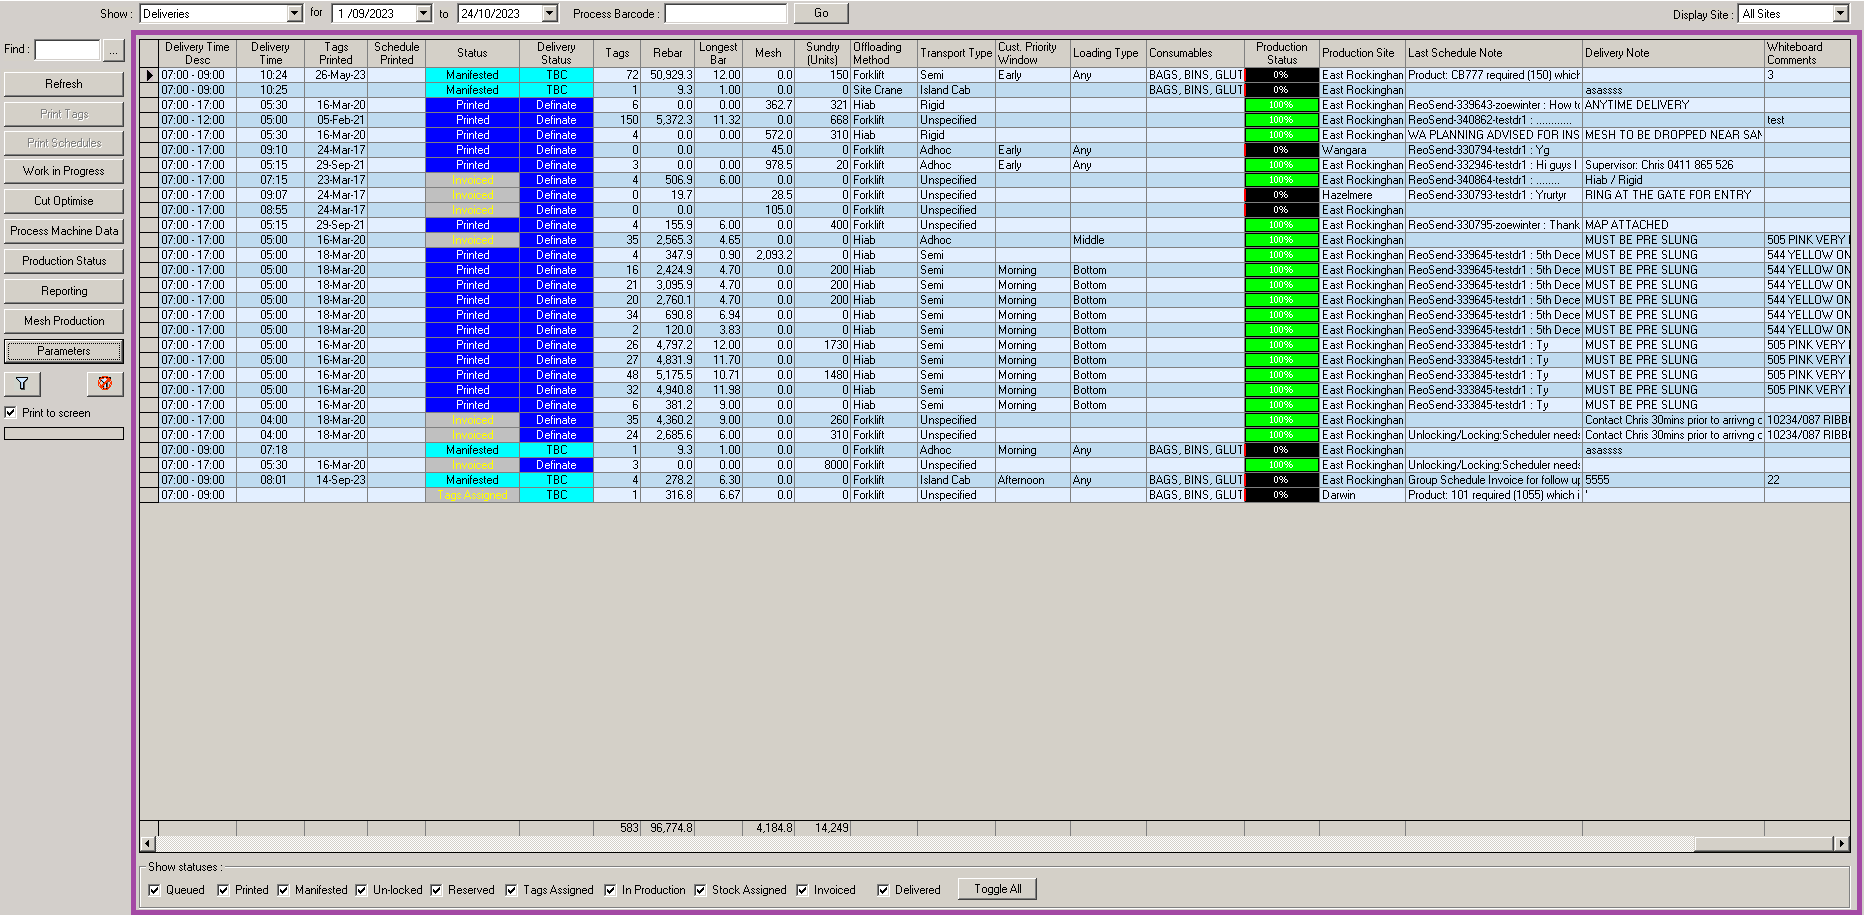Open the Display Site dropdown
This screenshot has width=1864, height=915.
tap(1840, 14)
